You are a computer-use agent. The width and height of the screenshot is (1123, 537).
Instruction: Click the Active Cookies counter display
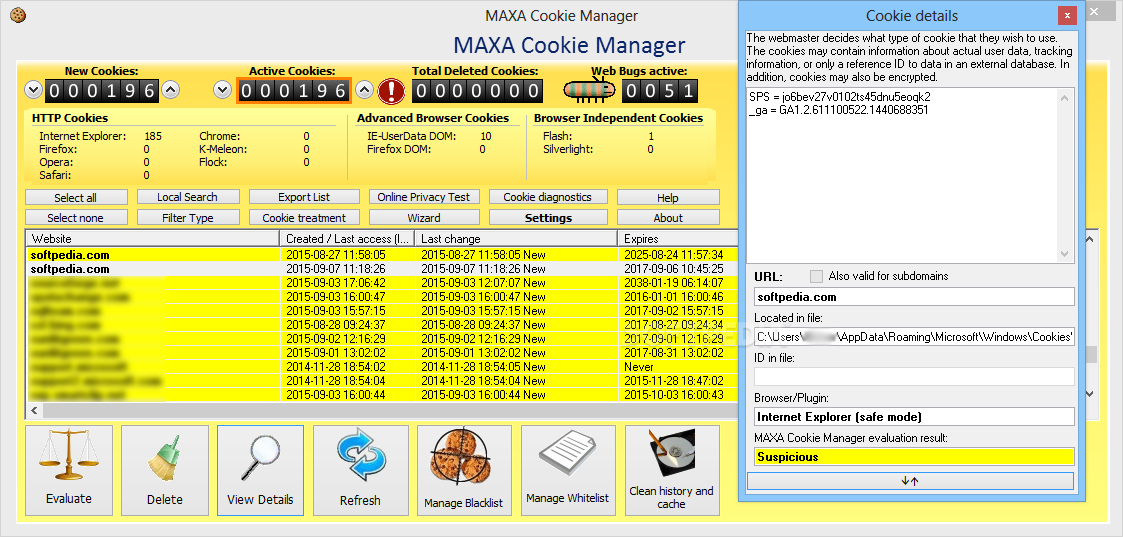tap(294, 91)
